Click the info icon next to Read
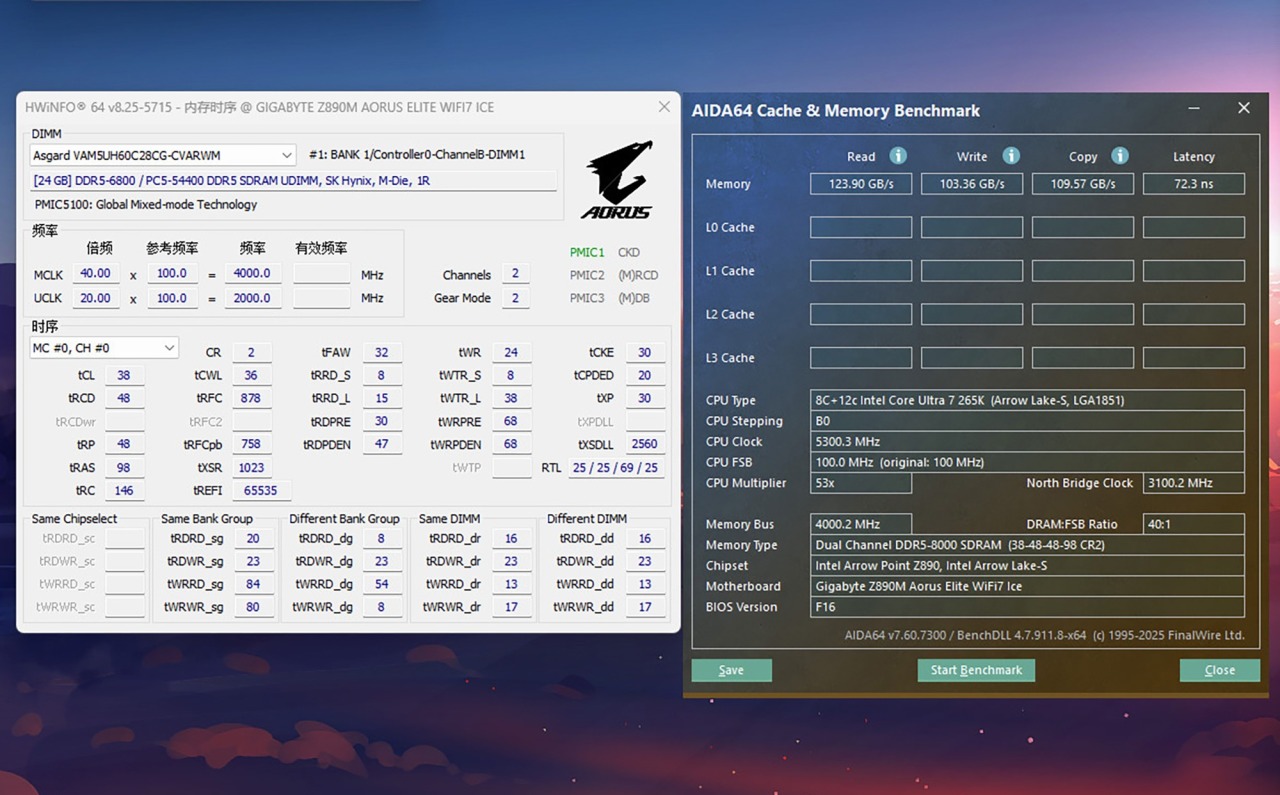The width and height of the screenshot is (1280, 795). [x=898, y=156]
